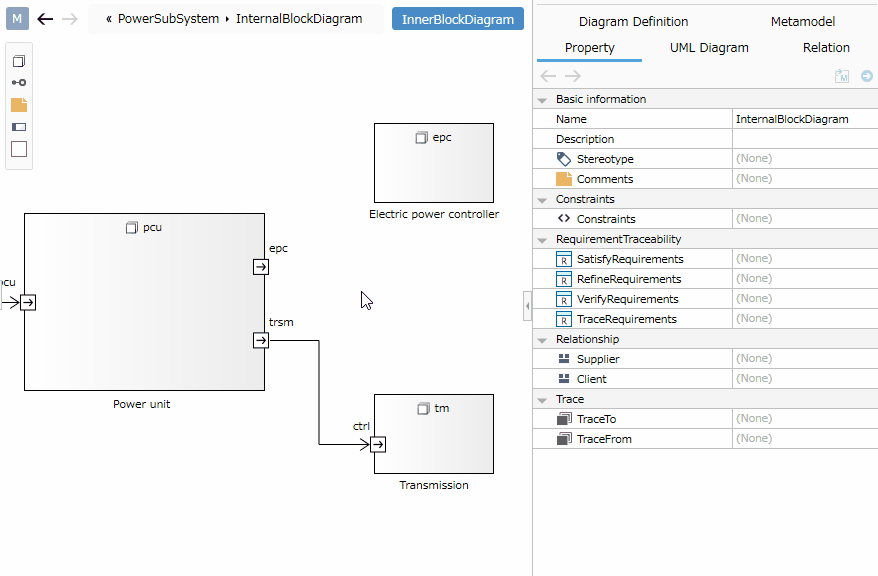This screenshot has height=576, width=878.
Task: Click the epc port on pcu block
Action: (261, 267)
